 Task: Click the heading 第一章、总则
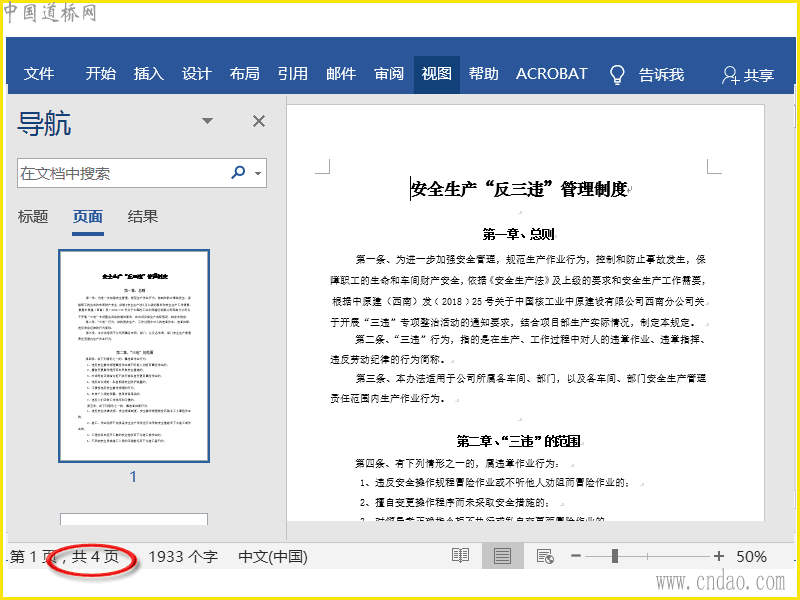point(518,234)
